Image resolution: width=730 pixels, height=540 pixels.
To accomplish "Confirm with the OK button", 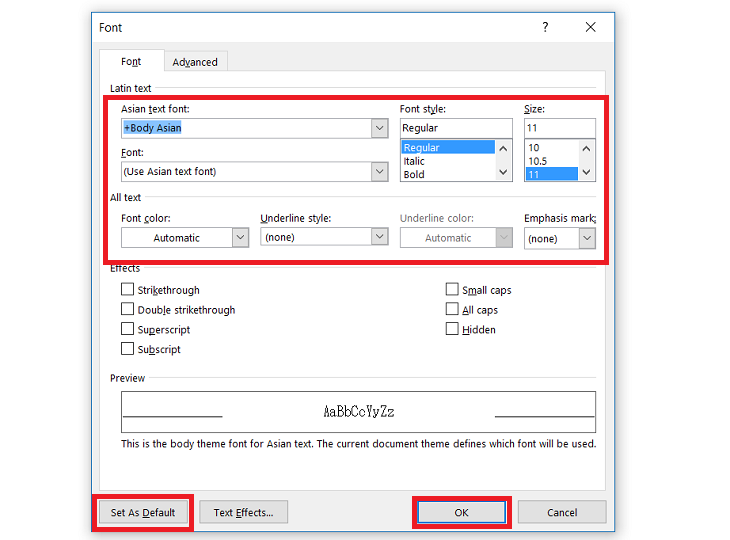I will pos(461,513).
